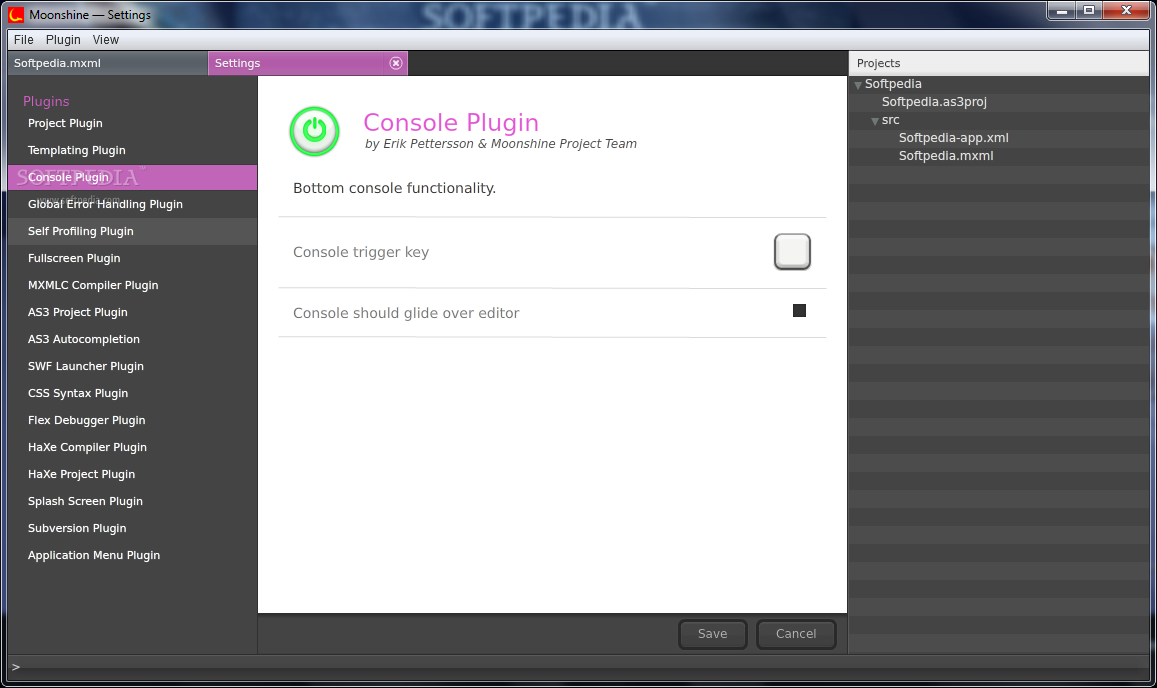Toggle the green Console Plugin power icon
This screenshot has width=1157, height=688.
[314, 131]
